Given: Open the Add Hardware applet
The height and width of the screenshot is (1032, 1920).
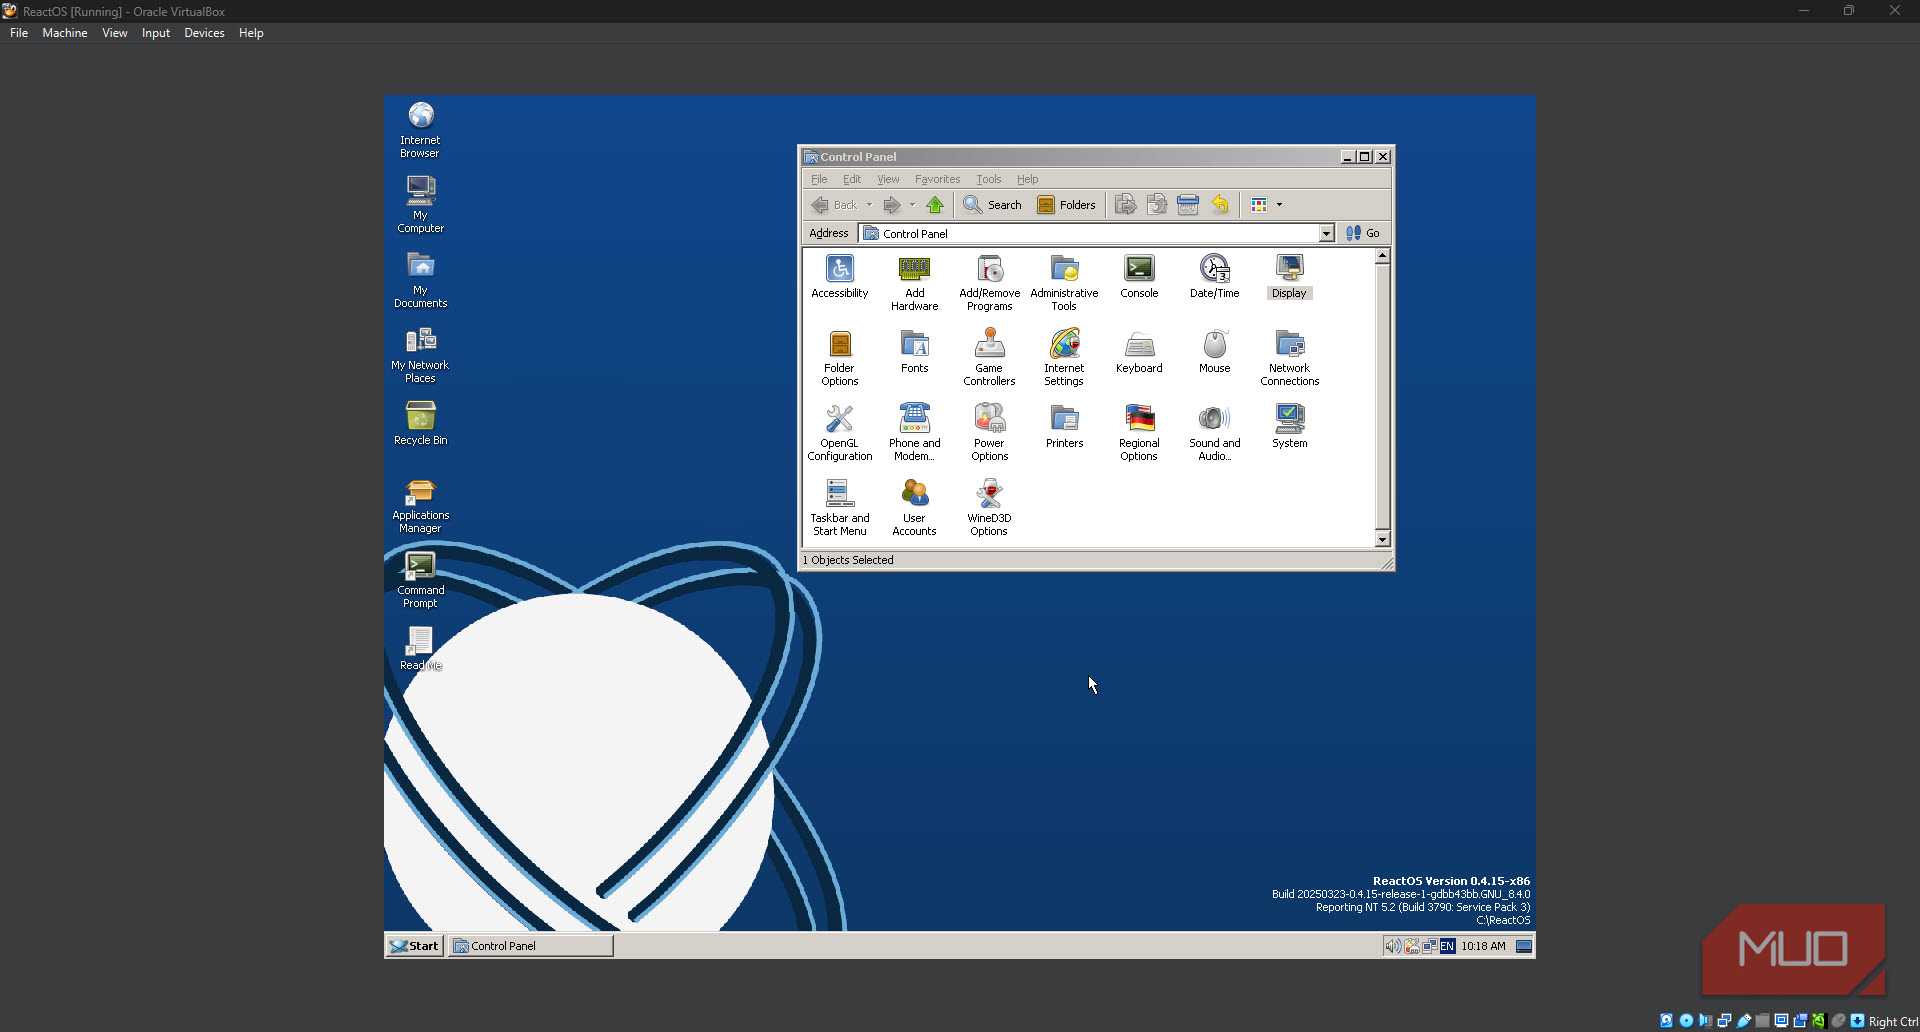Looking at the screenshot, I should pos(914,283).
